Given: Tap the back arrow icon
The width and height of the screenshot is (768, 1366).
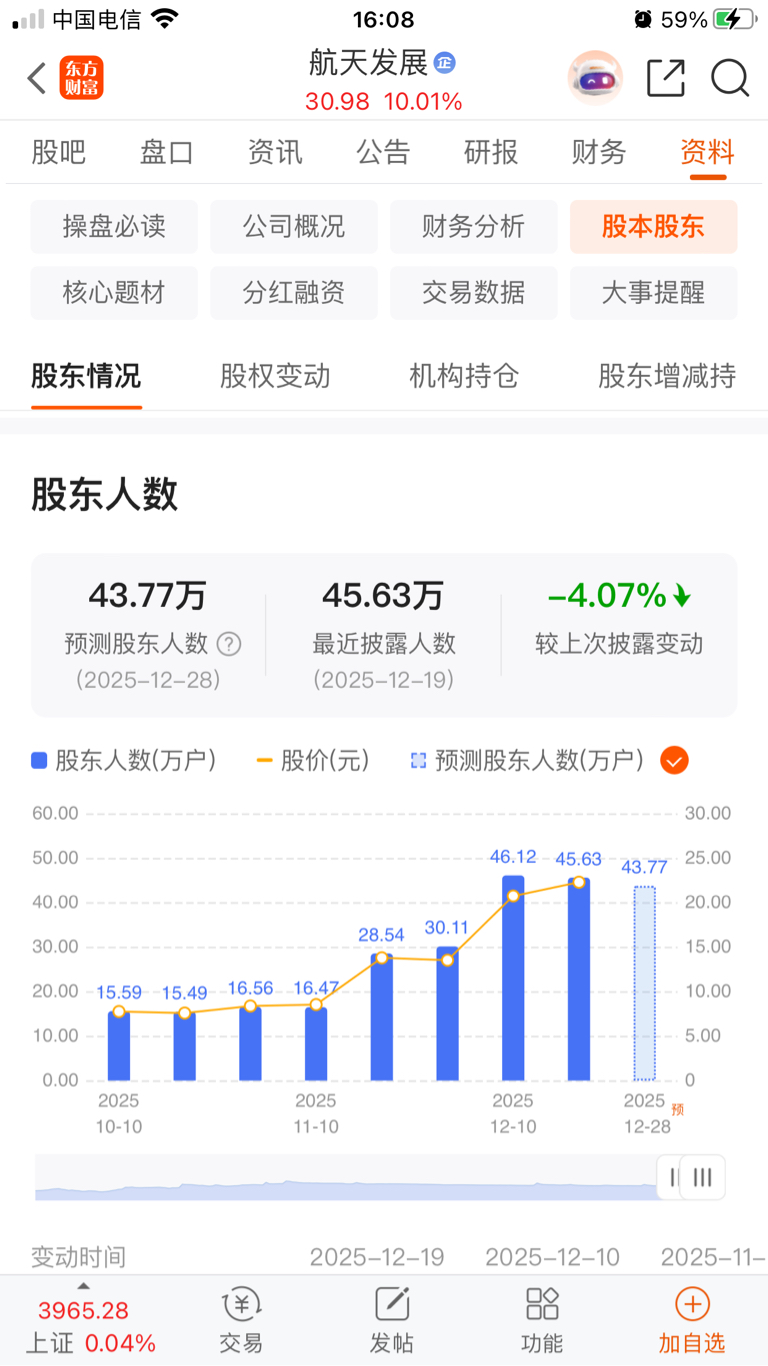Looking at the screenshot, I should pos(37,78).
